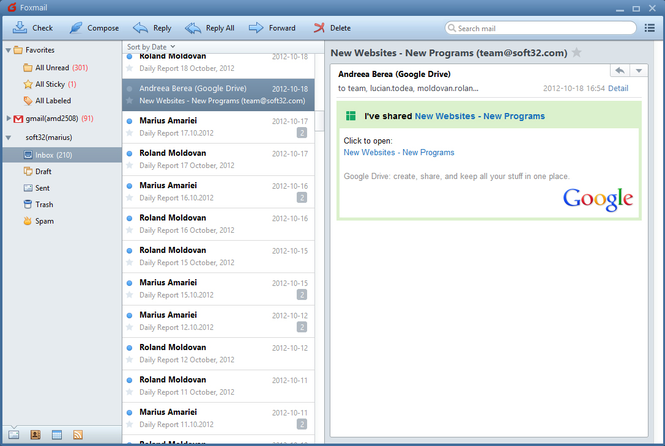The height and width of the screenshot is (446, 665).
Task: Click the spreadsheet icon in shared banner
Action: 351,116
